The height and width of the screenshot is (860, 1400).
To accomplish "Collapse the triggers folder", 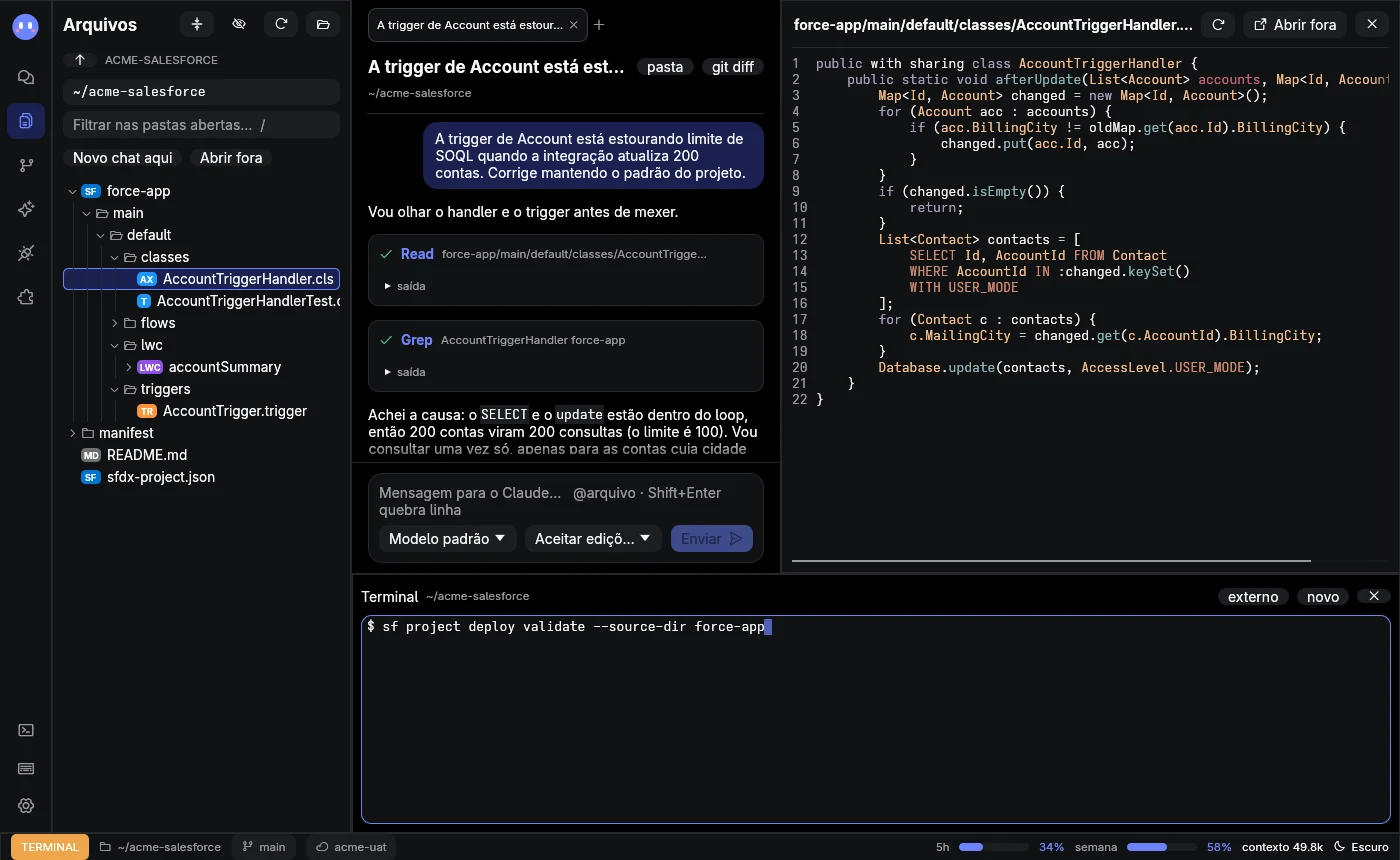I will 115,389.
